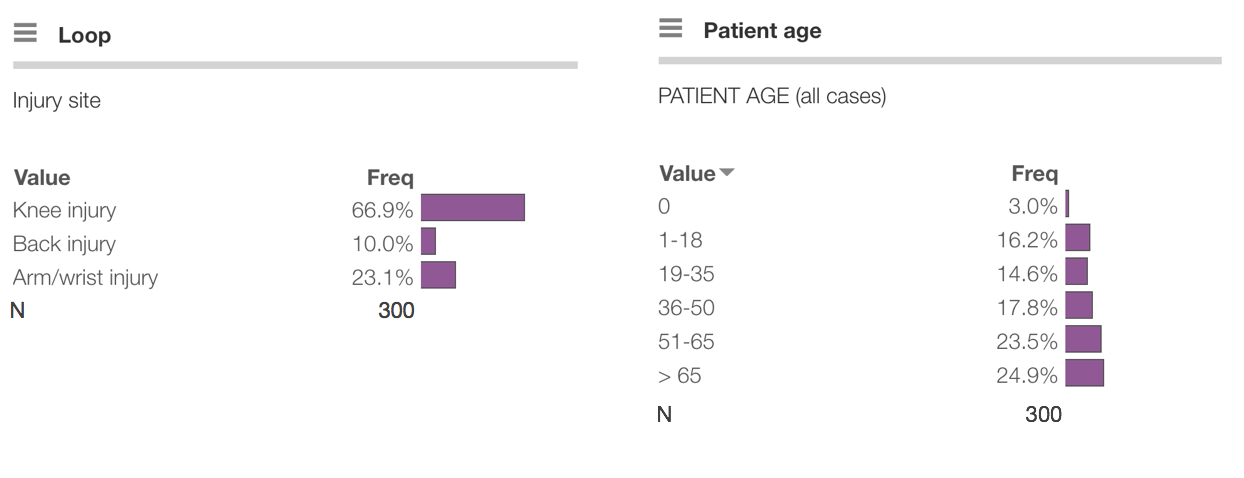Open the Patient age panel hamburger menu

coord(671,29)
